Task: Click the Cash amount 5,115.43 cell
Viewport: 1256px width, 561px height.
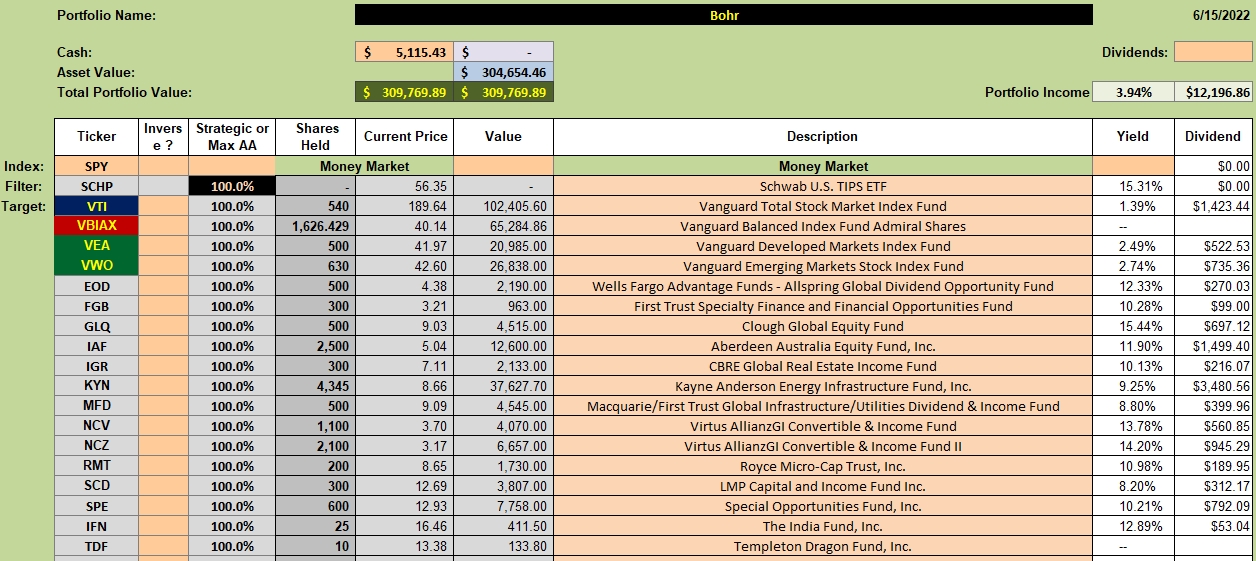Action: (404, 52)
